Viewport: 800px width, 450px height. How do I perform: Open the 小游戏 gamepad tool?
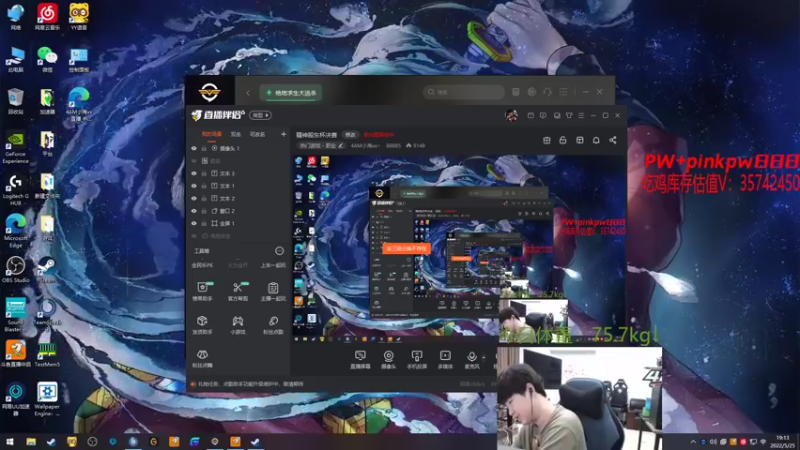click(x=238, y=324)
